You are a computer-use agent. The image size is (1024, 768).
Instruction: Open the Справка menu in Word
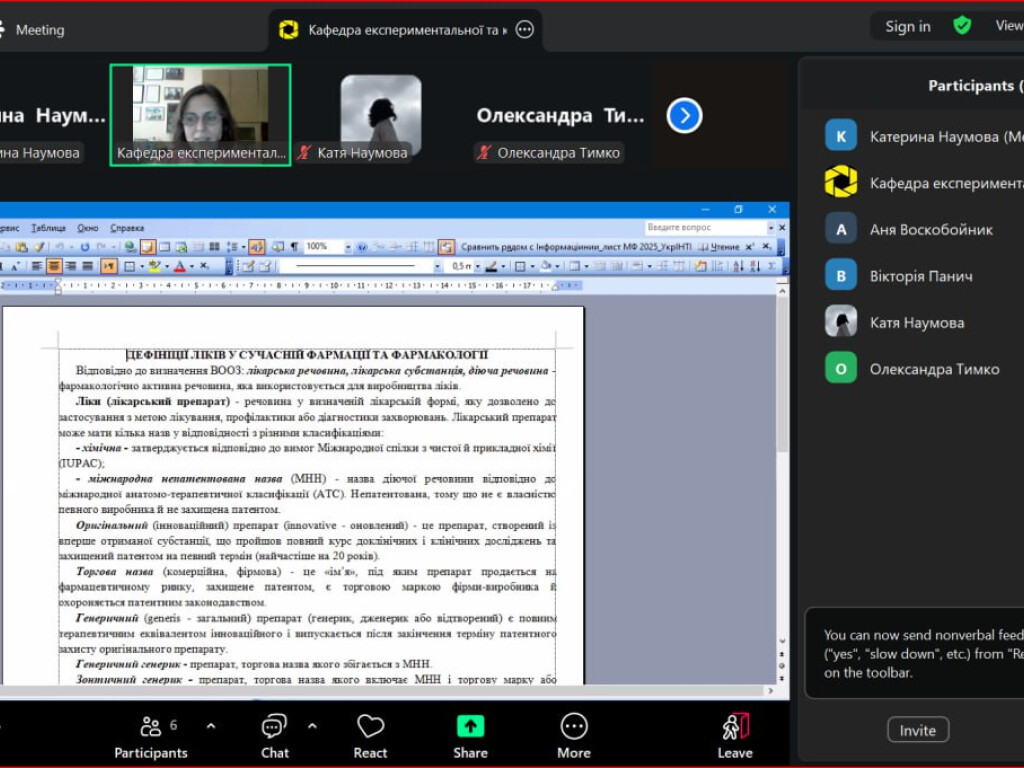pyautogui.click(x=127, y=228)
